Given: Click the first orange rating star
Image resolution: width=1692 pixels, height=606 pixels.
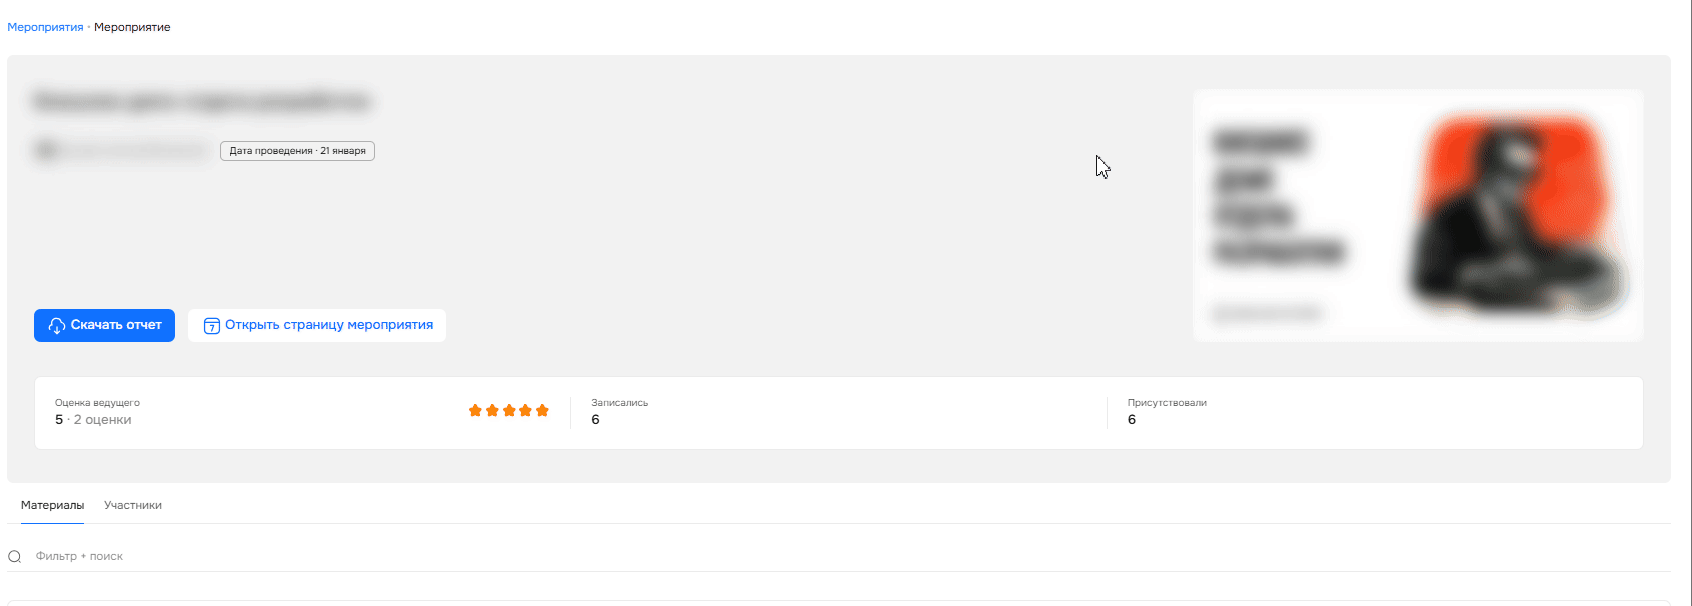Looking at the screenshot, I should click(x=476, y=410).
